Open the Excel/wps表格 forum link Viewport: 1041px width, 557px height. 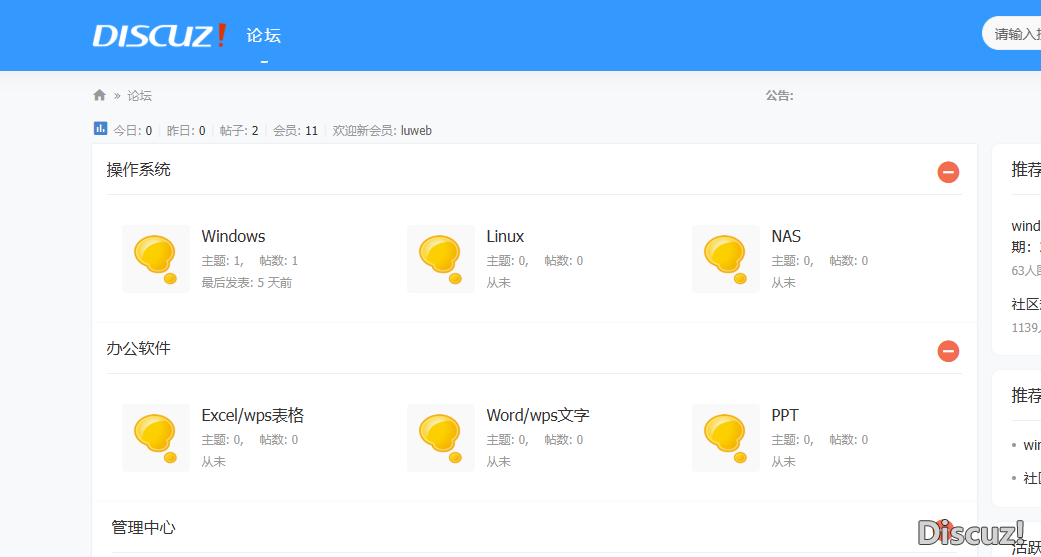[x=252, y=416]
